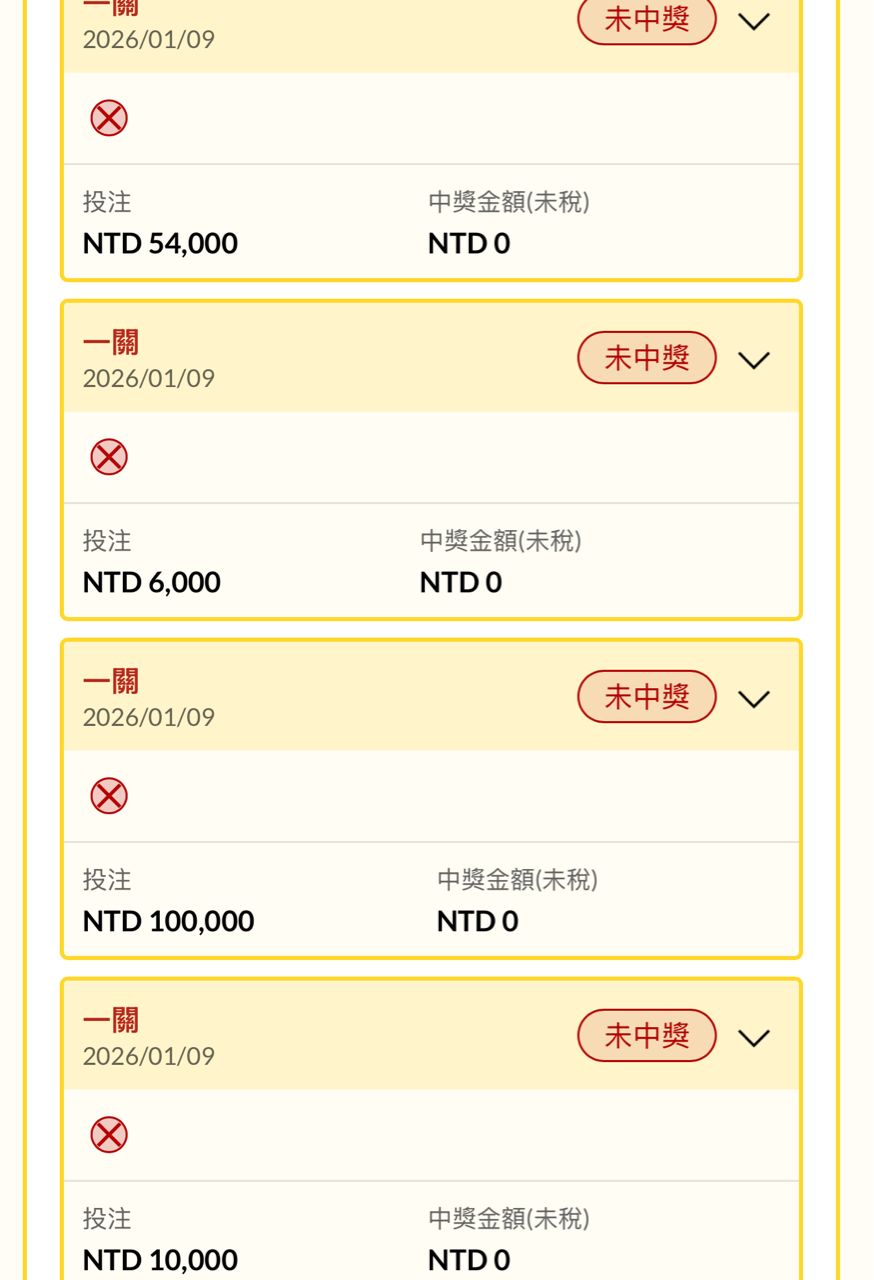The width and height of the screenshot is (874, 1280).
Task: Click the red X icon in the NTD 6,000 card
Action: [109, 458]
